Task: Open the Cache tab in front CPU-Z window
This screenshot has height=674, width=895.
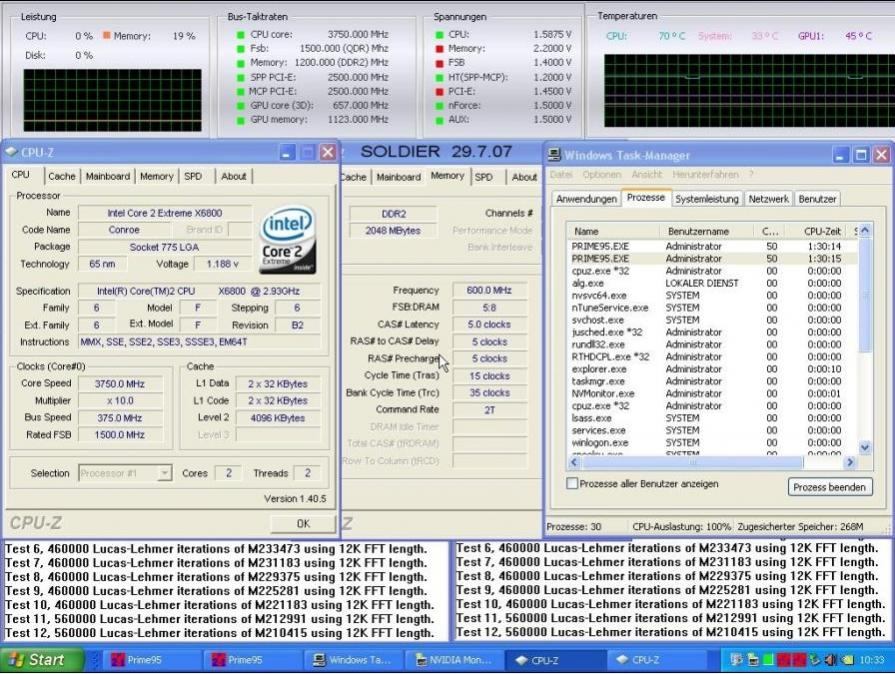Action: point(62,176)
